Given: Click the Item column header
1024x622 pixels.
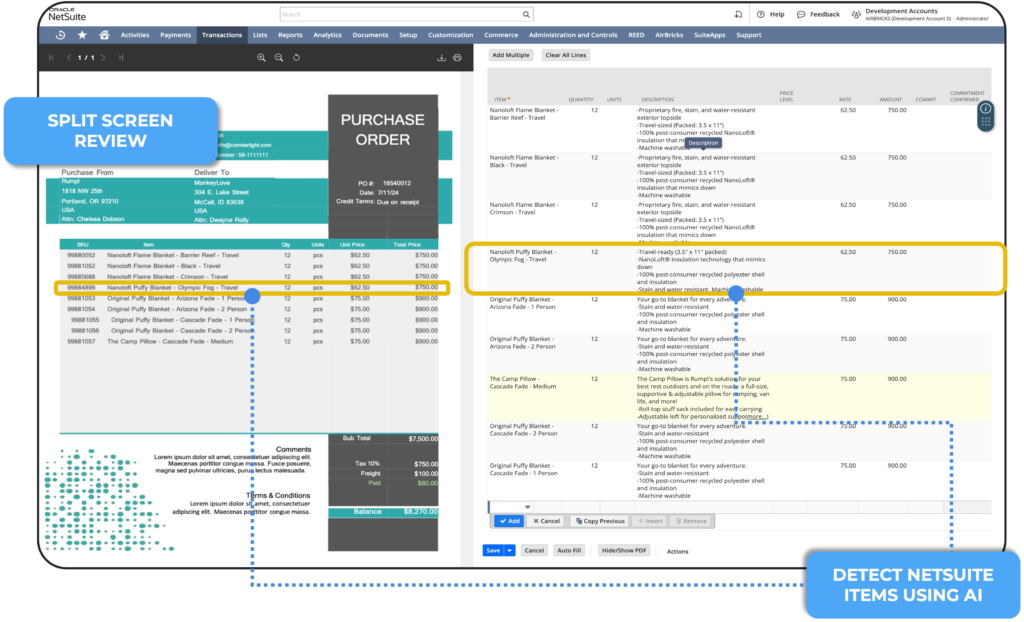Looking at the screenshot, I should pyautogui.click(x=500, y=100).
